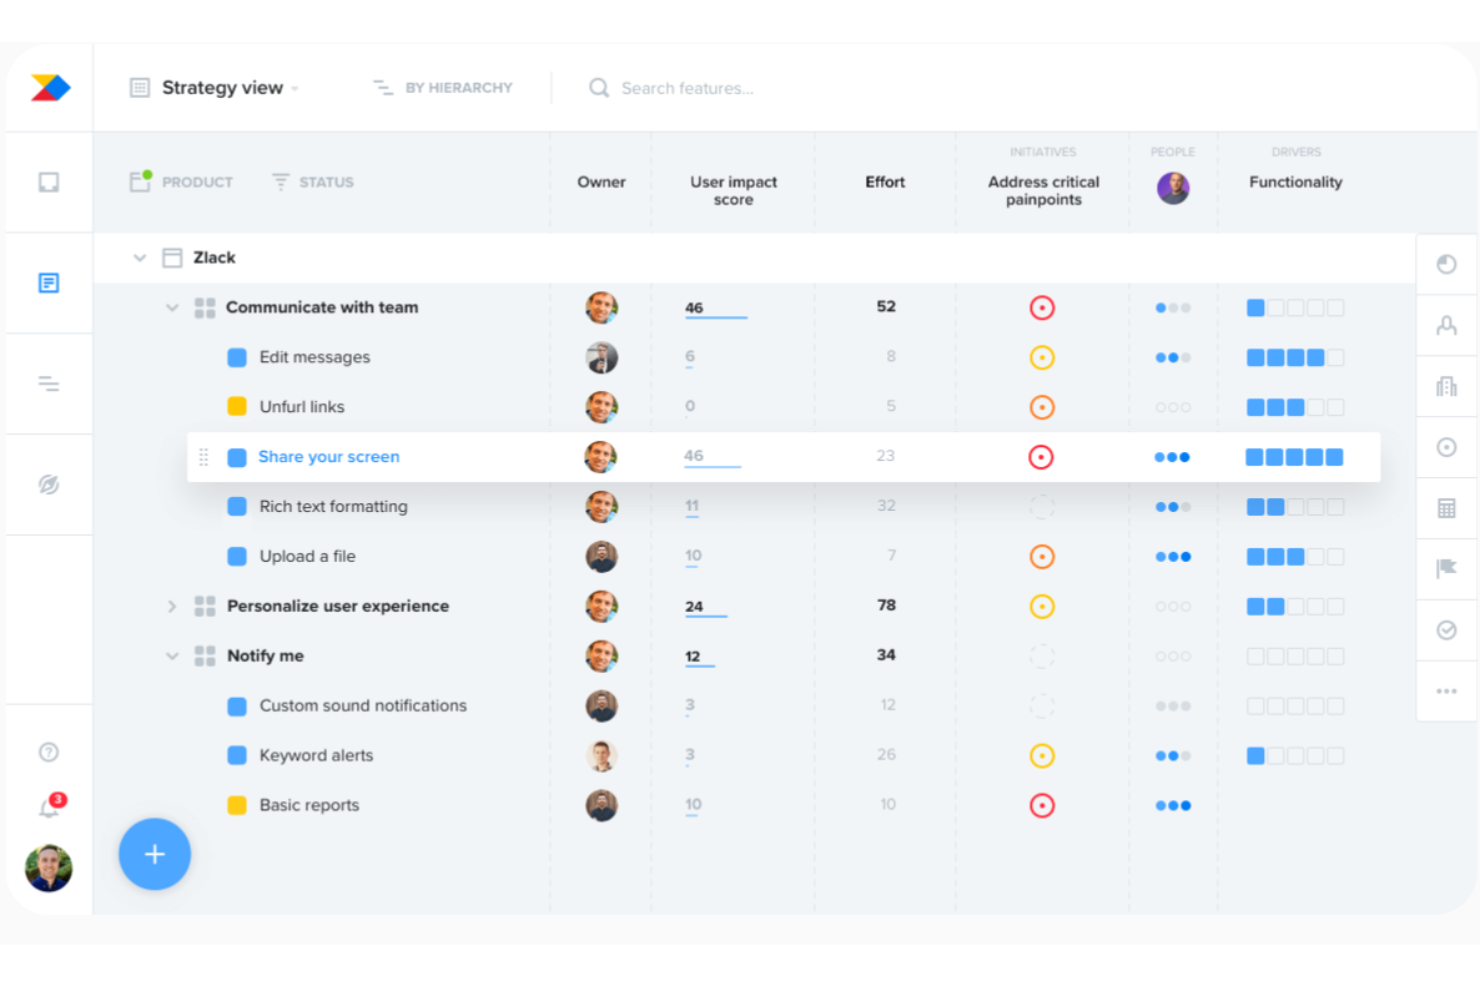Toggle the initiative circle for Unfurl links
This screenshot has width=1480, height=987.
(1042, 407)
